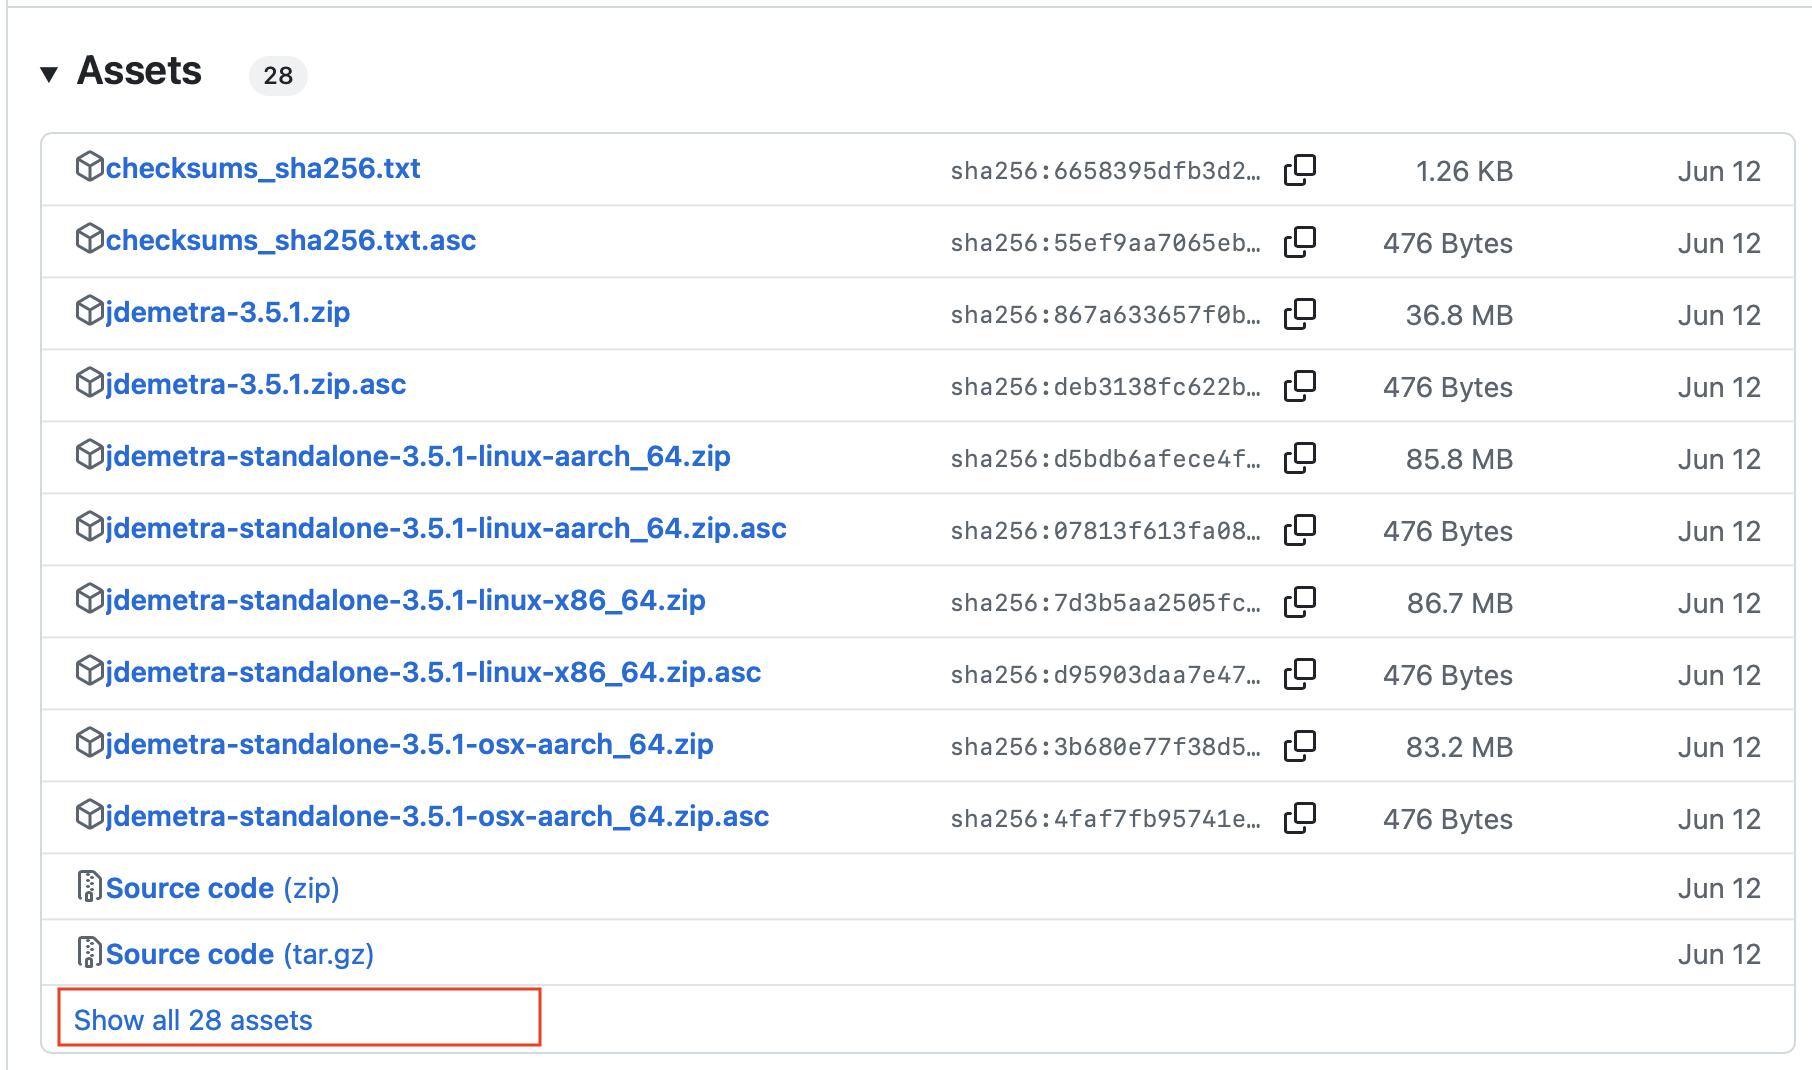Copy SHA256 hash for checksums_sha256.txt
The height and width of the screenshot is (1070, 1812).
(x=1299, y=170)
